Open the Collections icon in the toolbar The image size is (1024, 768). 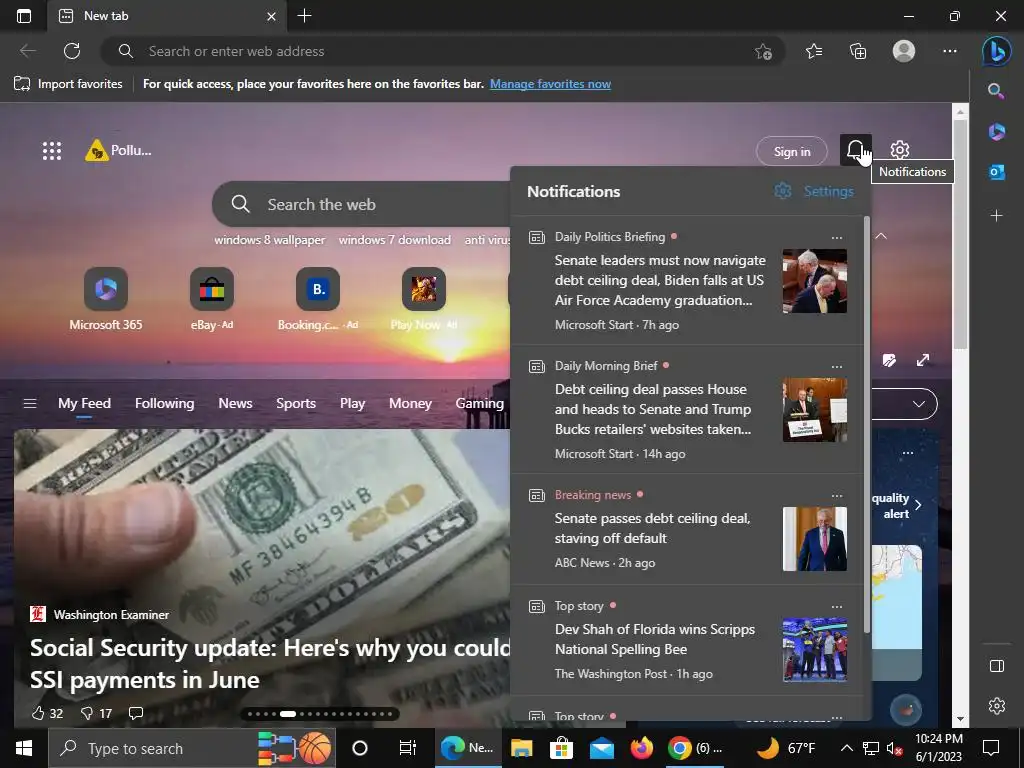click(857, 51)
